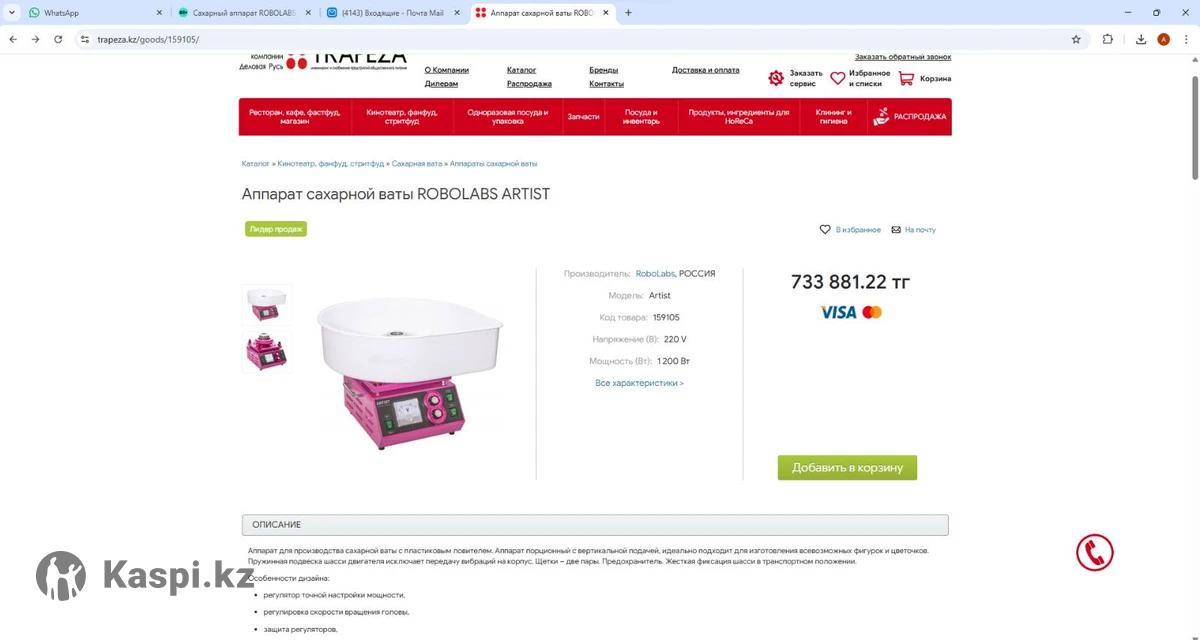The height and width of the screenshot is (640, 1200).
Task: Click the gear Заказать сервис icon
Action: (x=776, y=78)
